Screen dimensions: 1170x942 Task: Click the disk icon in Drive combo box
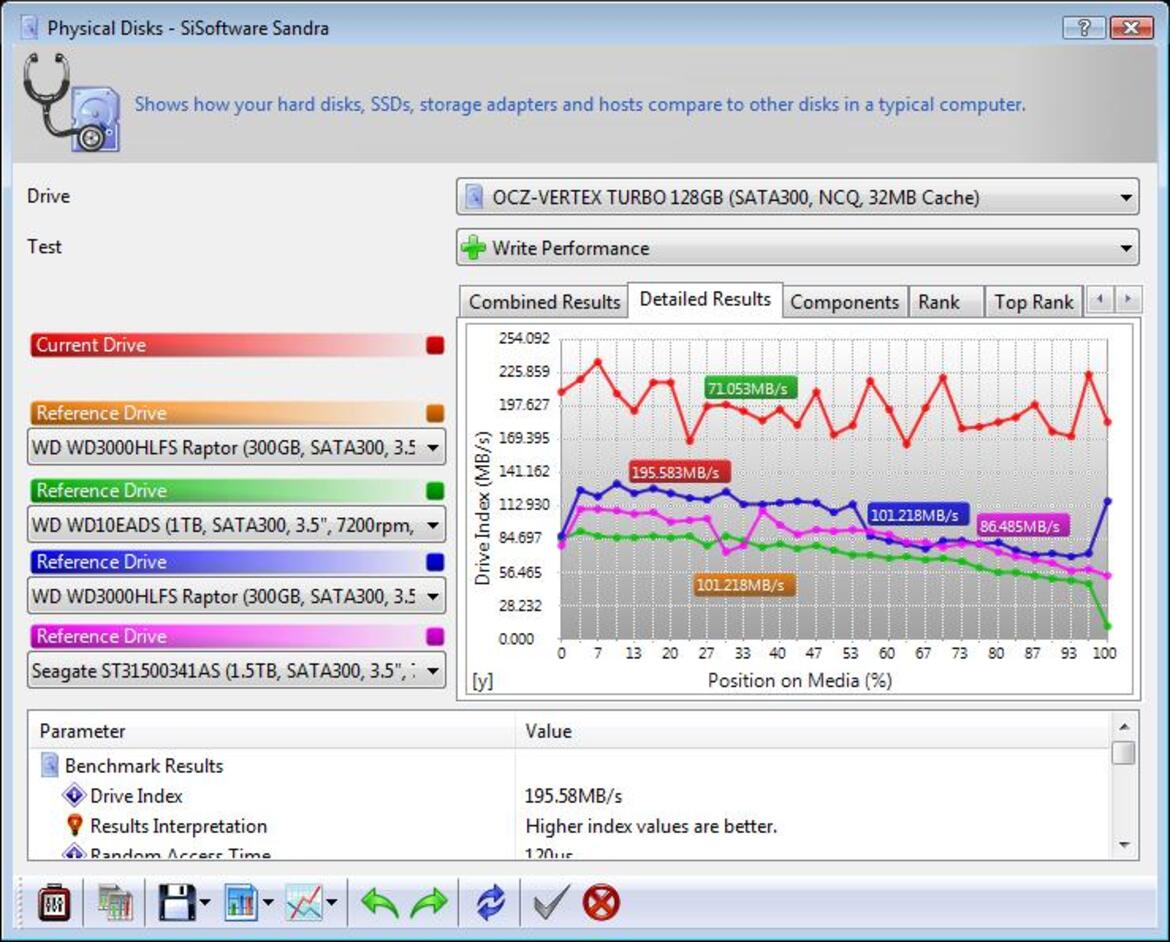tap(474, 197)
